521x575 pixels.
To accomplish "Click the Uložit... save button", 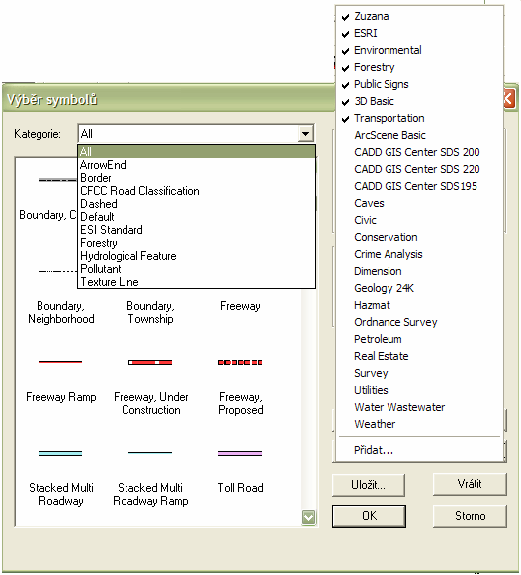I will coord(368,485).
